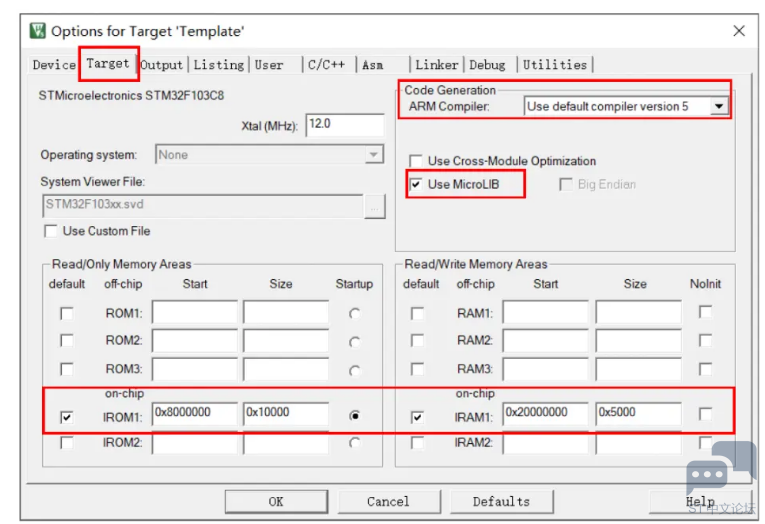Select the ROM3 Startup radio button
This screenshot has width=765, height=524.
click(355, 371)
